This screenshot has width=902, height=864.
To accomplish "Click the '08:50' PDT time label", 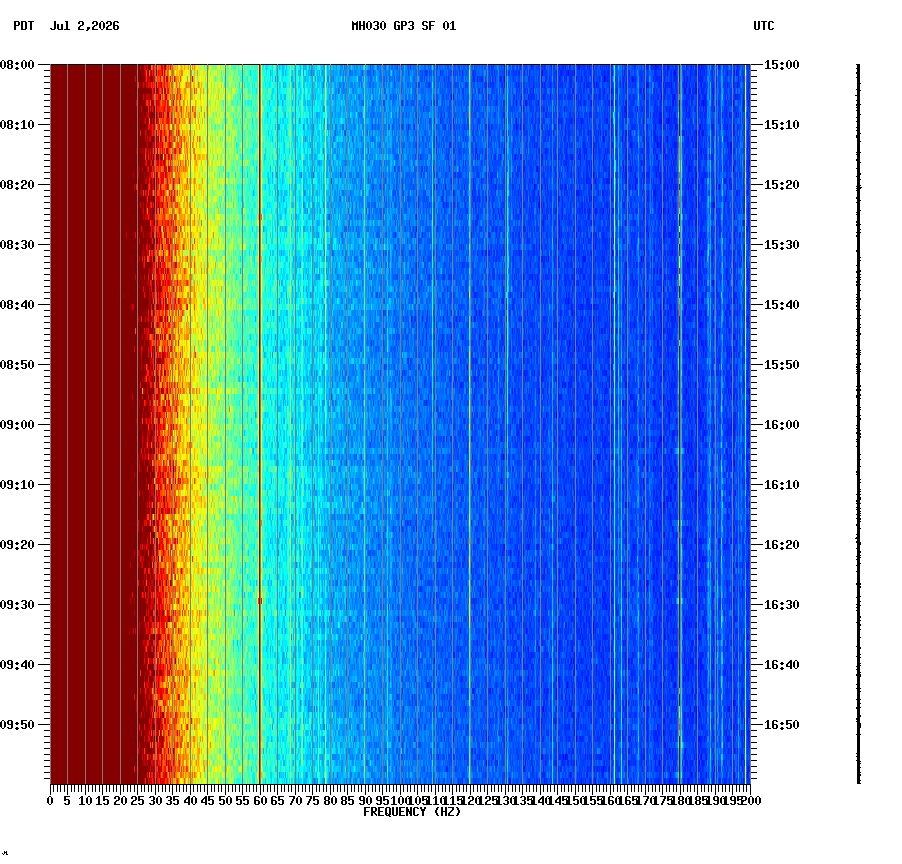I will click(17, 365).
